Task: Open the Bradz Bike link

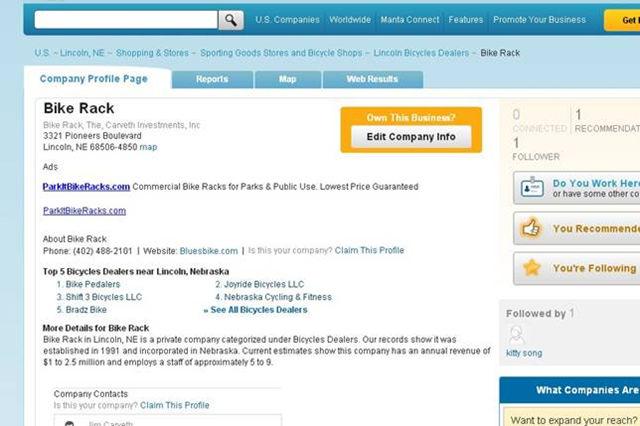Action: [x=86, y=309]
